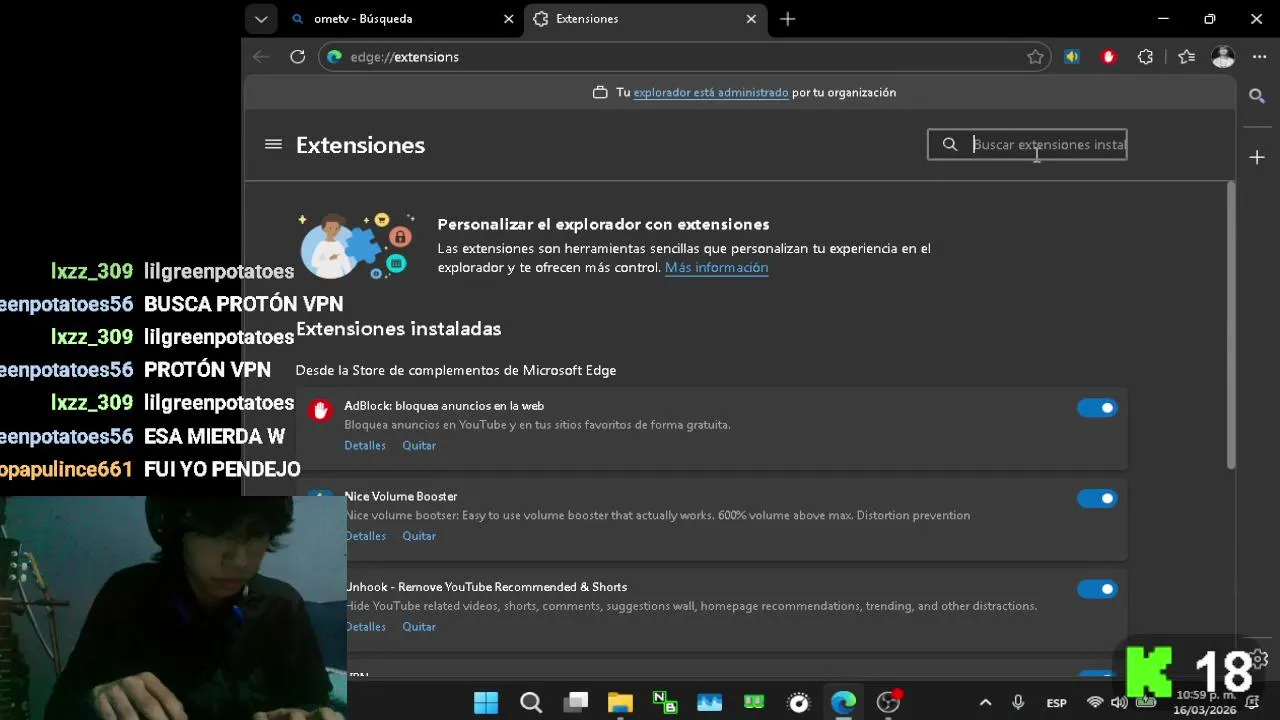Open a new browser tab

[x=788, y=19]
